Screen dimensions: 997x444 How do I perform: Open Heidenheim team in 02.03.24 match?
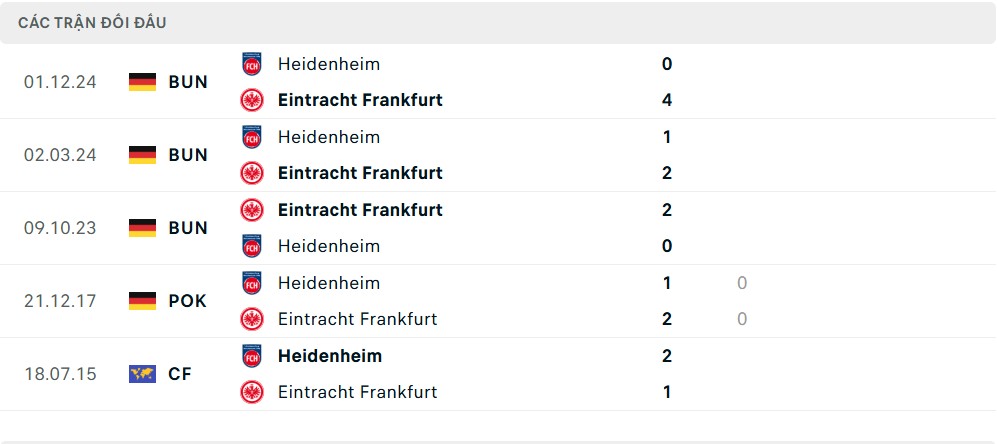329,137
